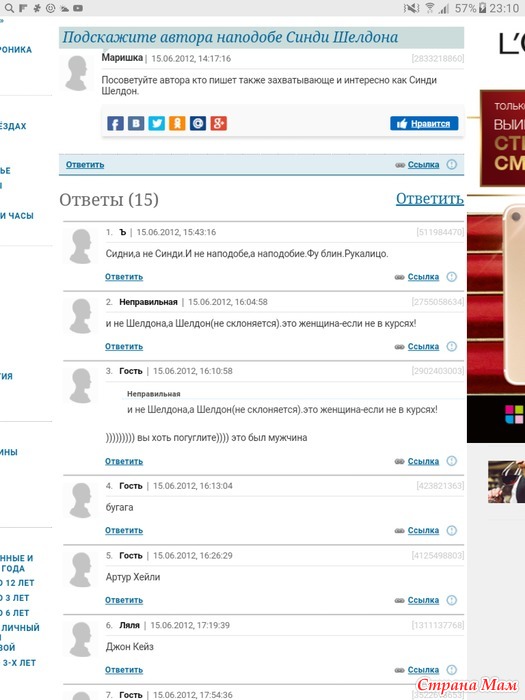
Task: Share the post via the Facebook icon
Action: coord(115,123)
